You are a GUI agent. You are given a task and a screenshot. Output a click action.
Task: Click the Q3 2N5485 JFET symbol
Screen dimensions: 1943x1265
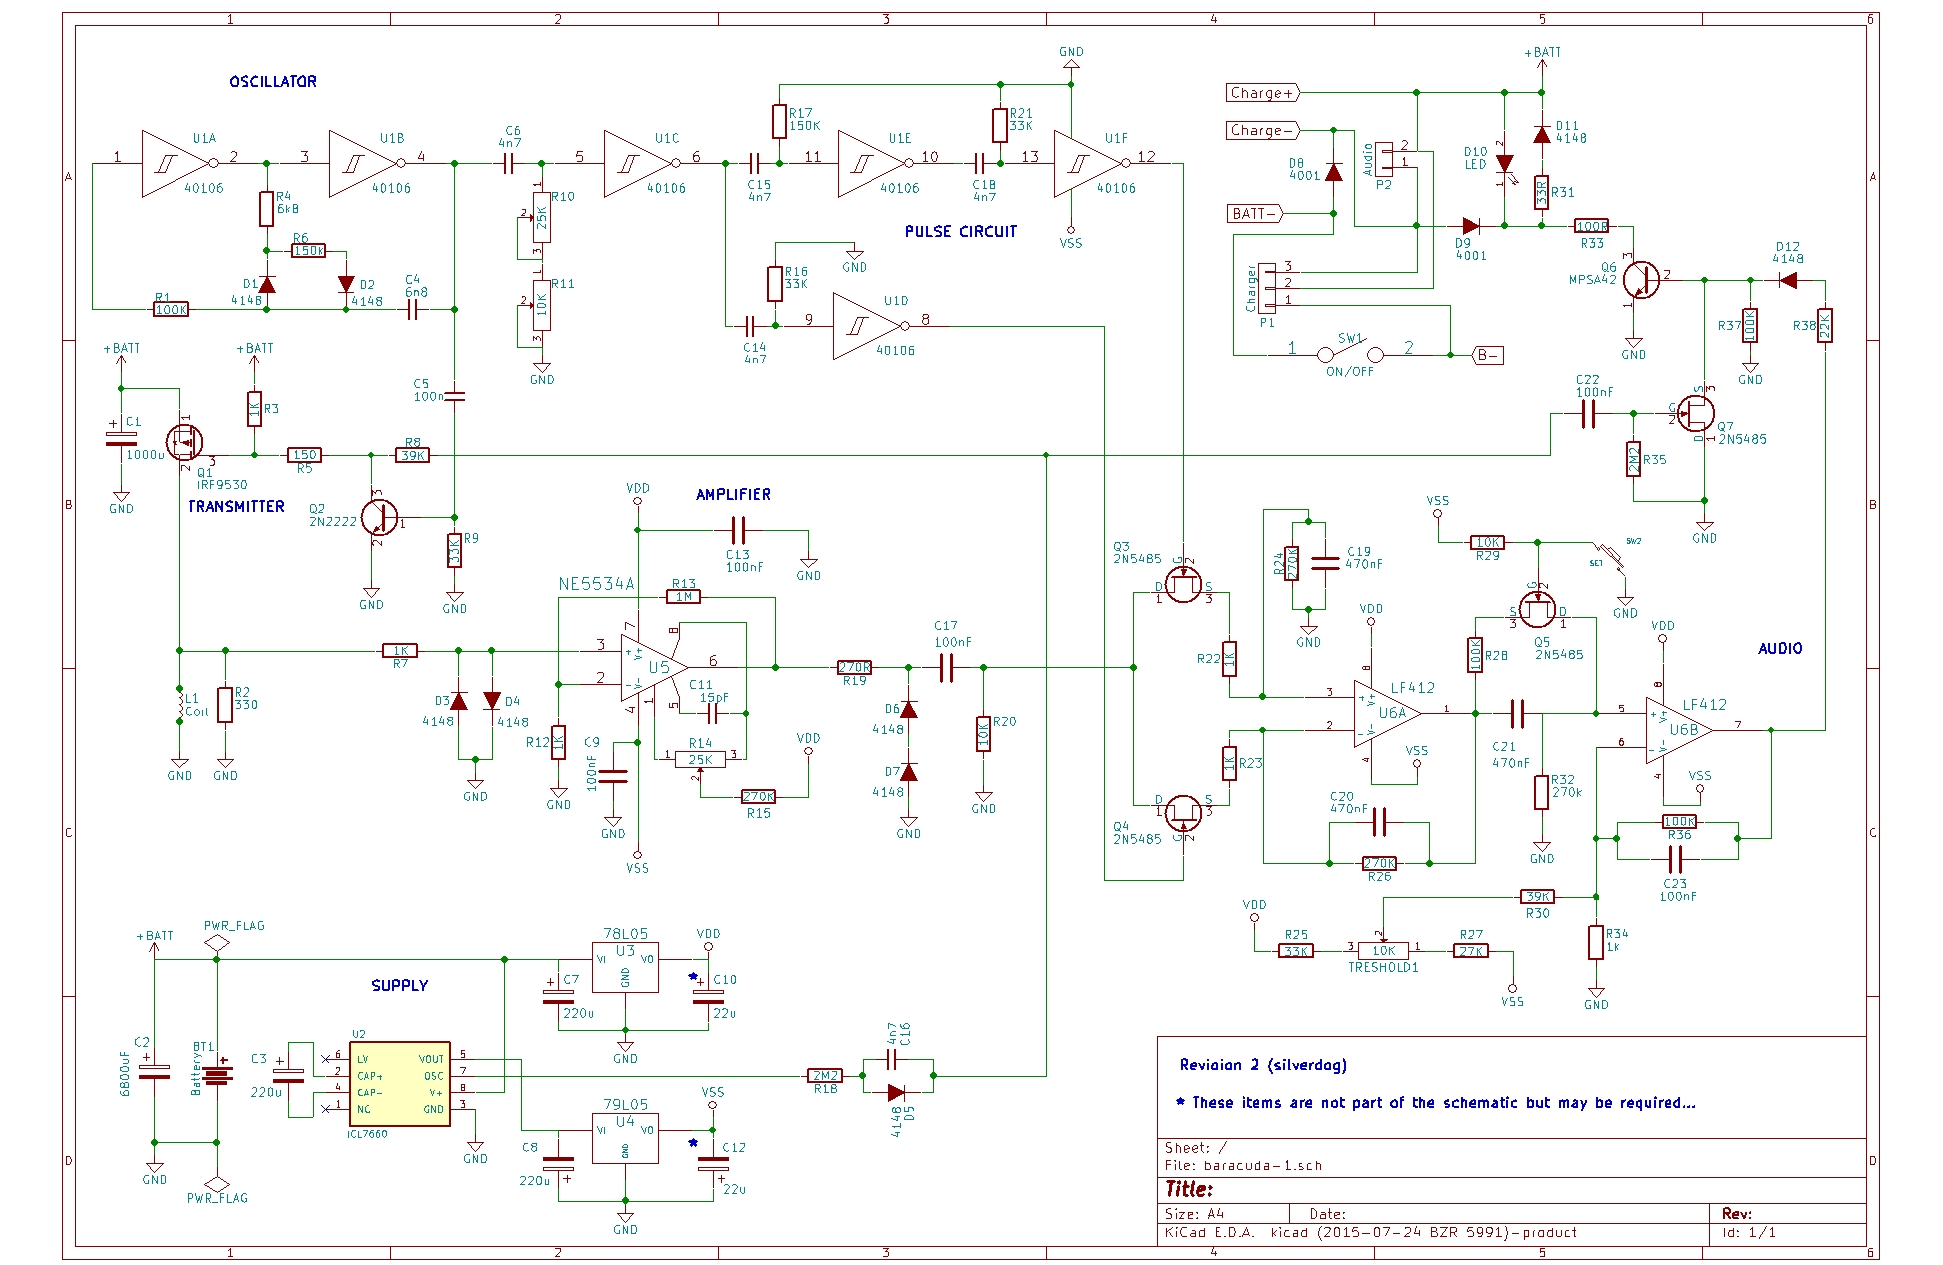coord(1184,585)
